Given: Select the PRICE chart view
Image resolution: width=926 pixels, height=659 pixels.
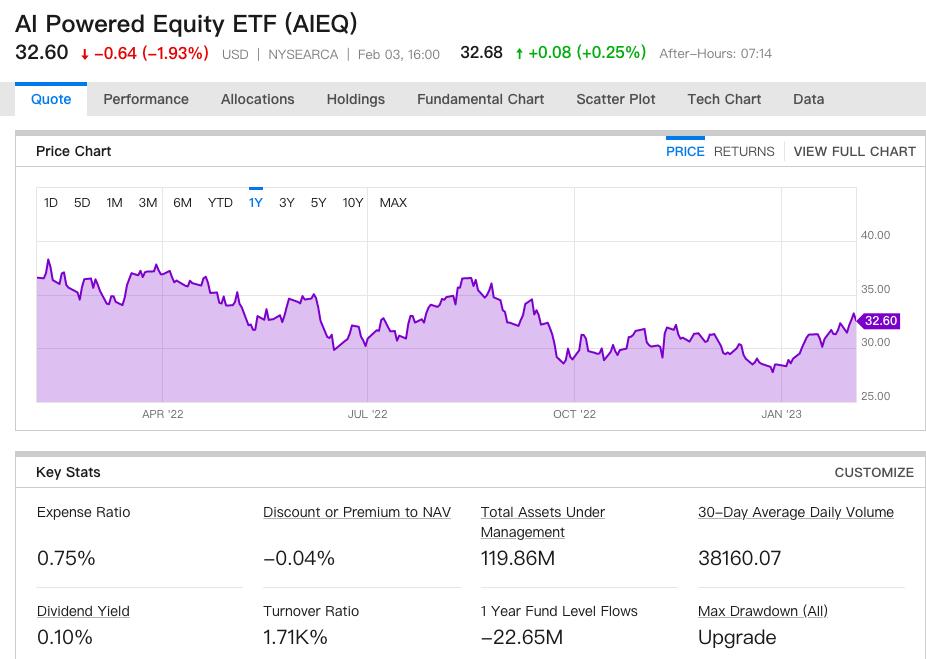Looking at the screenshot, I should tap(685, 151).
